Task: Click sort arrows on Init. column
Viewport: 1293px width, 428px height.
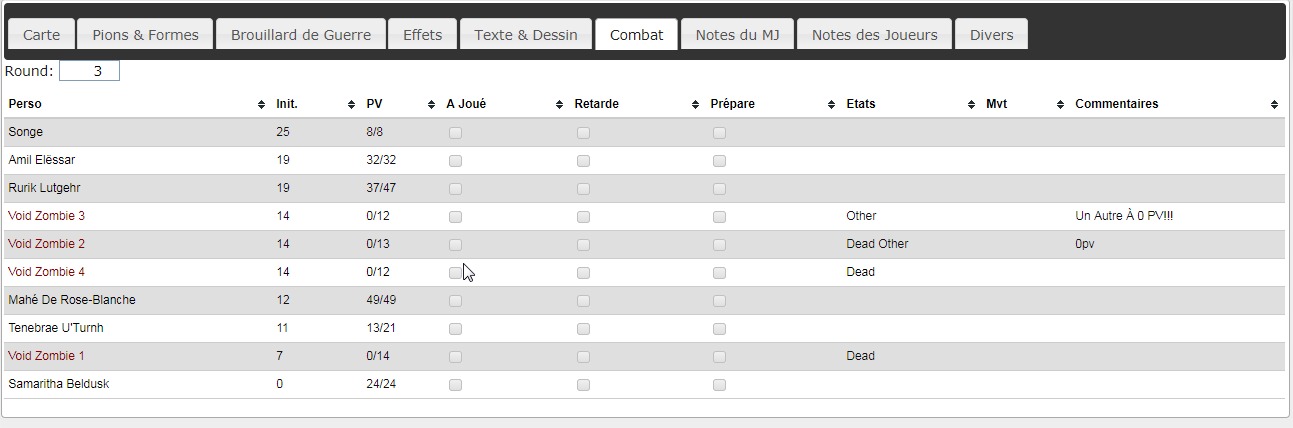Action: coord(351,105)
